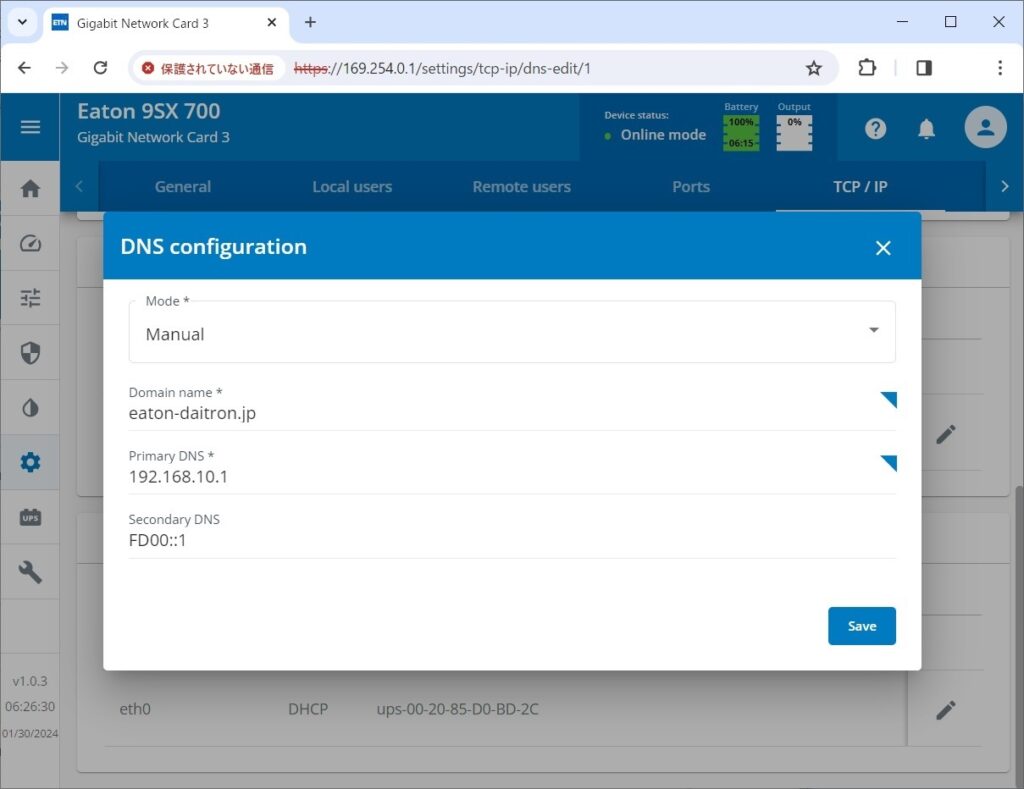This screenshot has width=1024, height=789.
Task: Open the Meters gauge icon in sidebar
Action: [x=30, y=243]
